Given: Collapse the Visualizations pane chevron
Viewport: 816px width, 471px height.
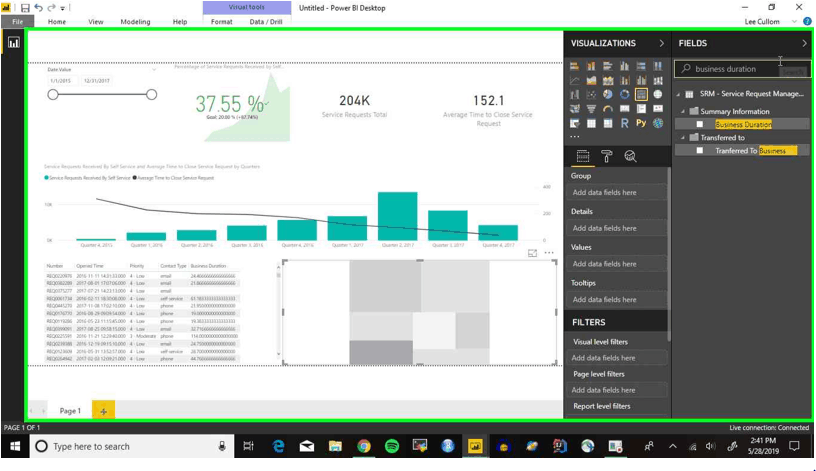Looking at the screenshot, I should tap(661, 43).
